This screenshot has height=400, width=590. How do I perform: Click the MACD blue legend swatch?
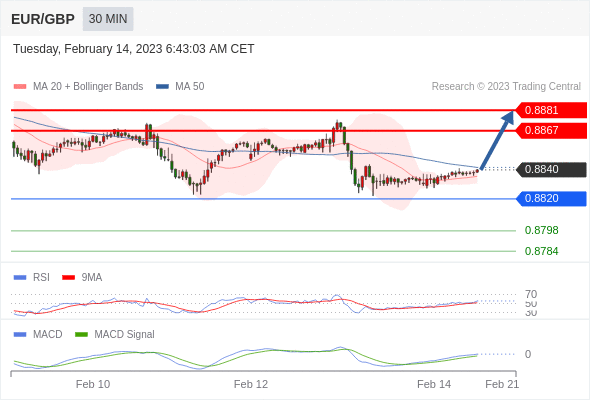[x=20, y=335]
